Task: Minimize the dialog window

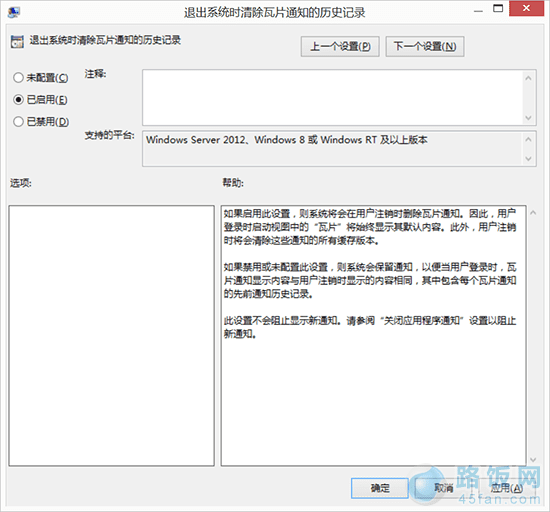Action: point(478,11)
